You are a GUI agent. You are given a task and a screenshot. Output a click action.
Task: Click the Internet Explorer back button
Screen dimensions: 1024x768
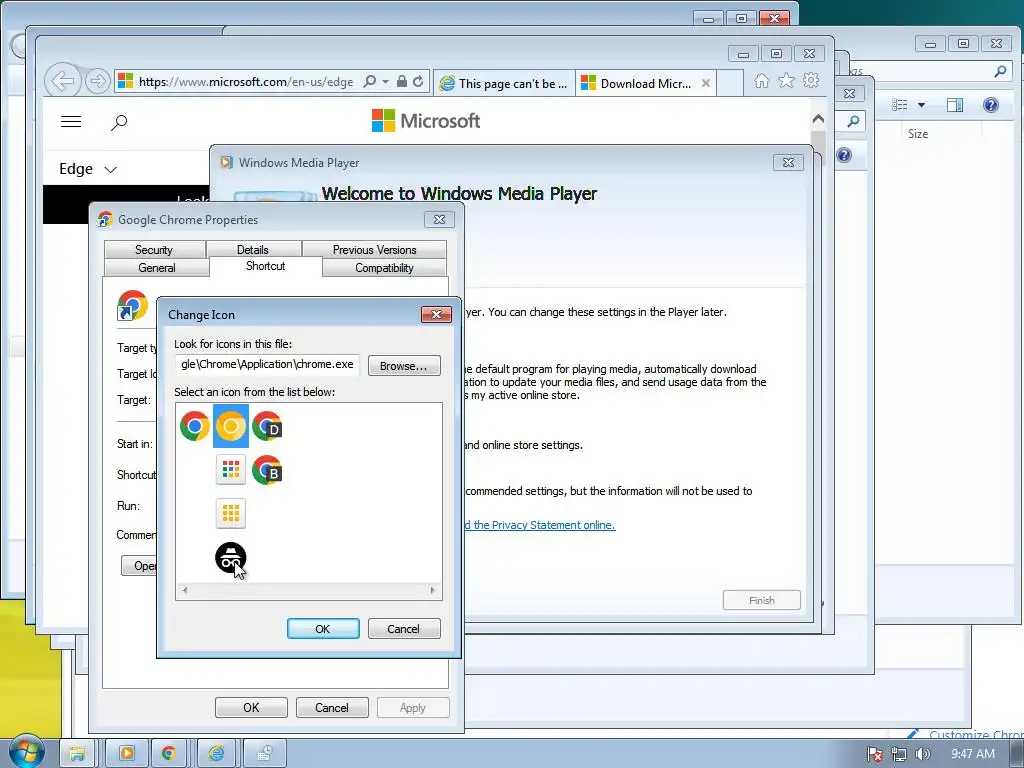coord(62,82)
